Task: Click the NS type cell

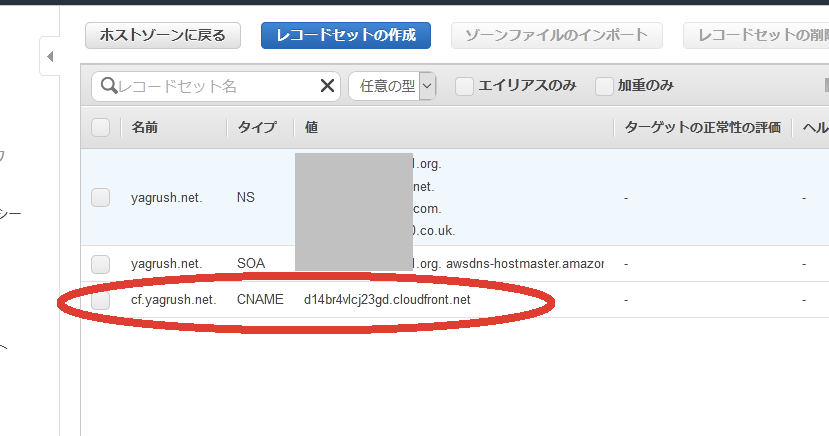Action: tap(246, 197)
